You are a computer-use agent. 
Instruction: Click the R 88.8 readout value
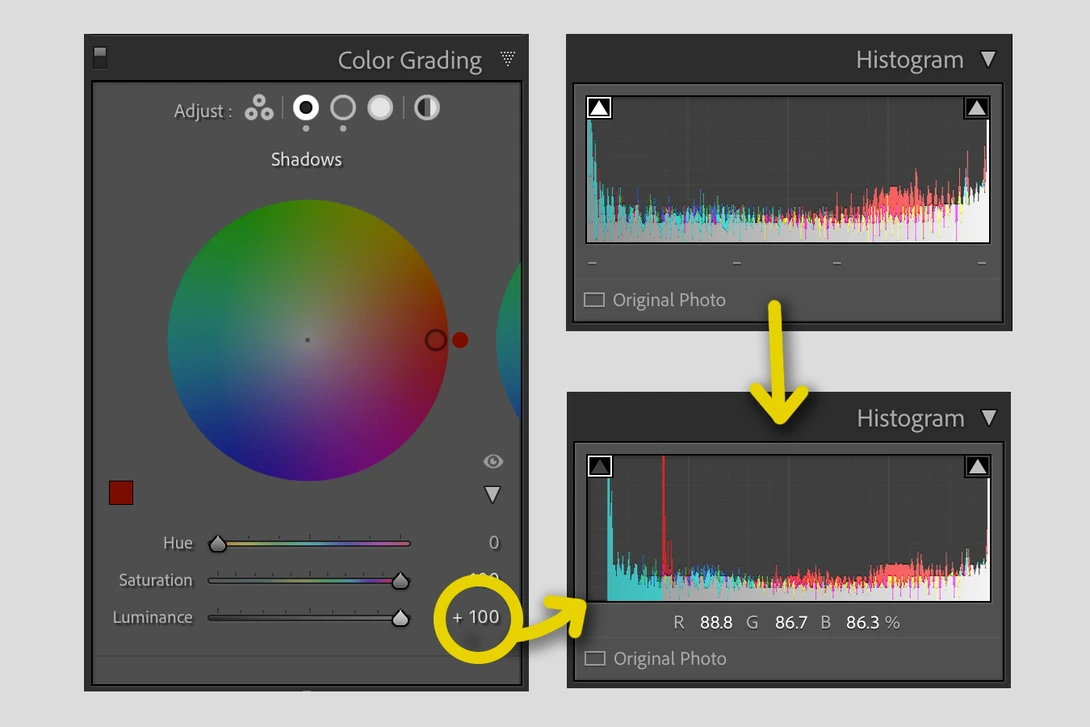pos(716,623)
